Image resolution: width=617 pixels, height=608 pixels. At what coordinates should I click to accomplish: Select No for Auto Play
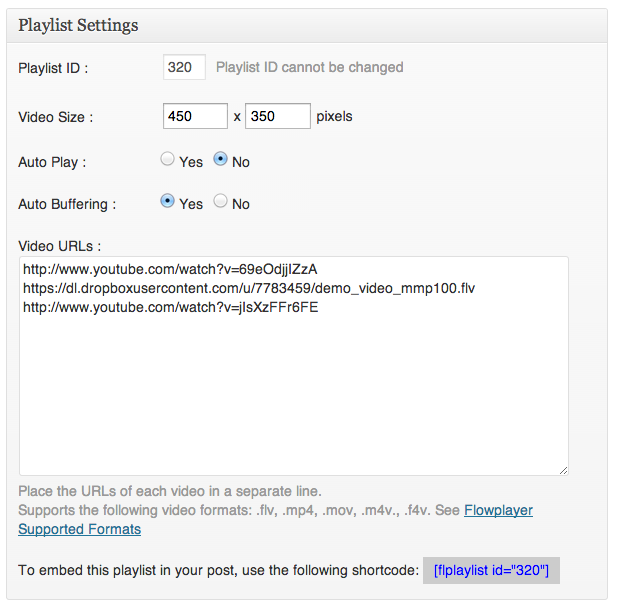click(x=220, y=159)
